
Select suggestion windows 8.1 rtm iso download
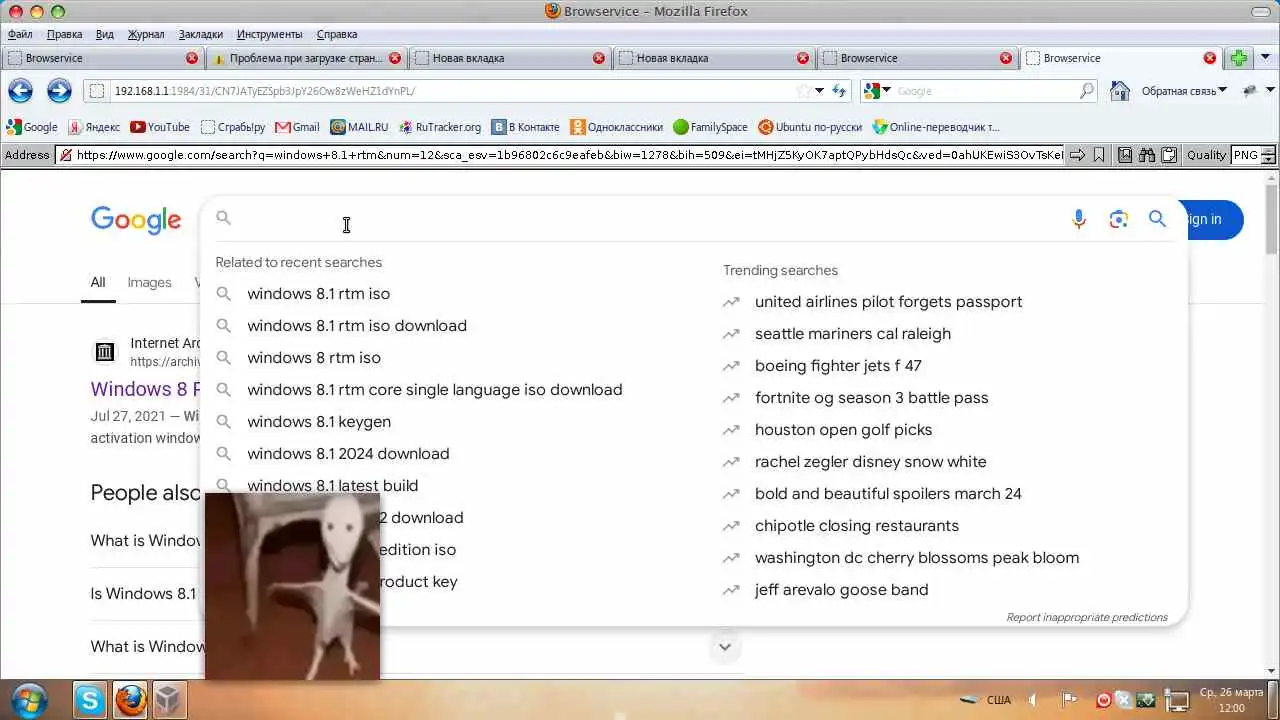click(x=357, y=326)
